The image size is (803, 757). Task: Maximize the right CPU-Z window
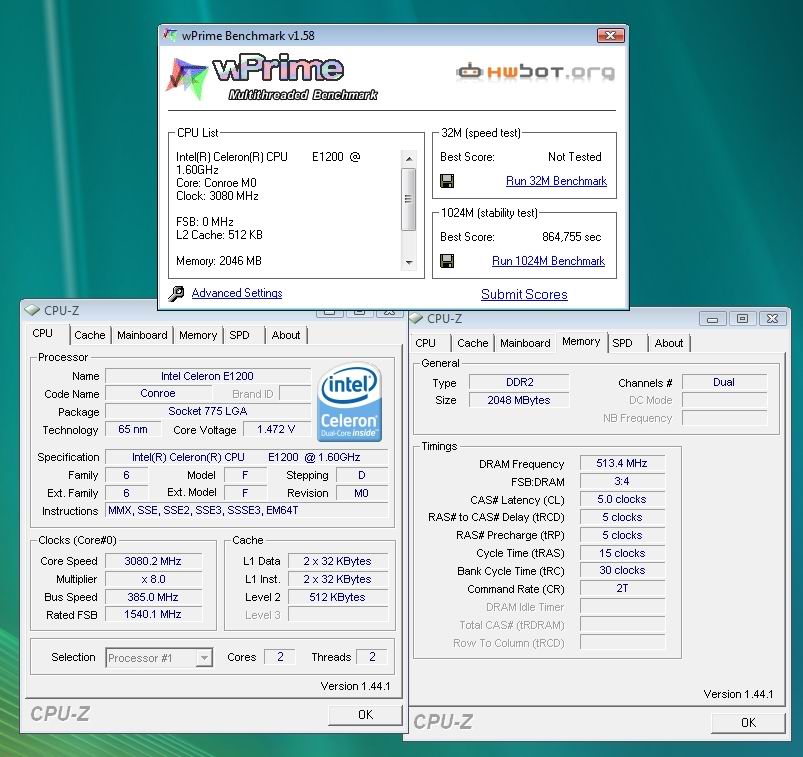[x=743, y=319]
